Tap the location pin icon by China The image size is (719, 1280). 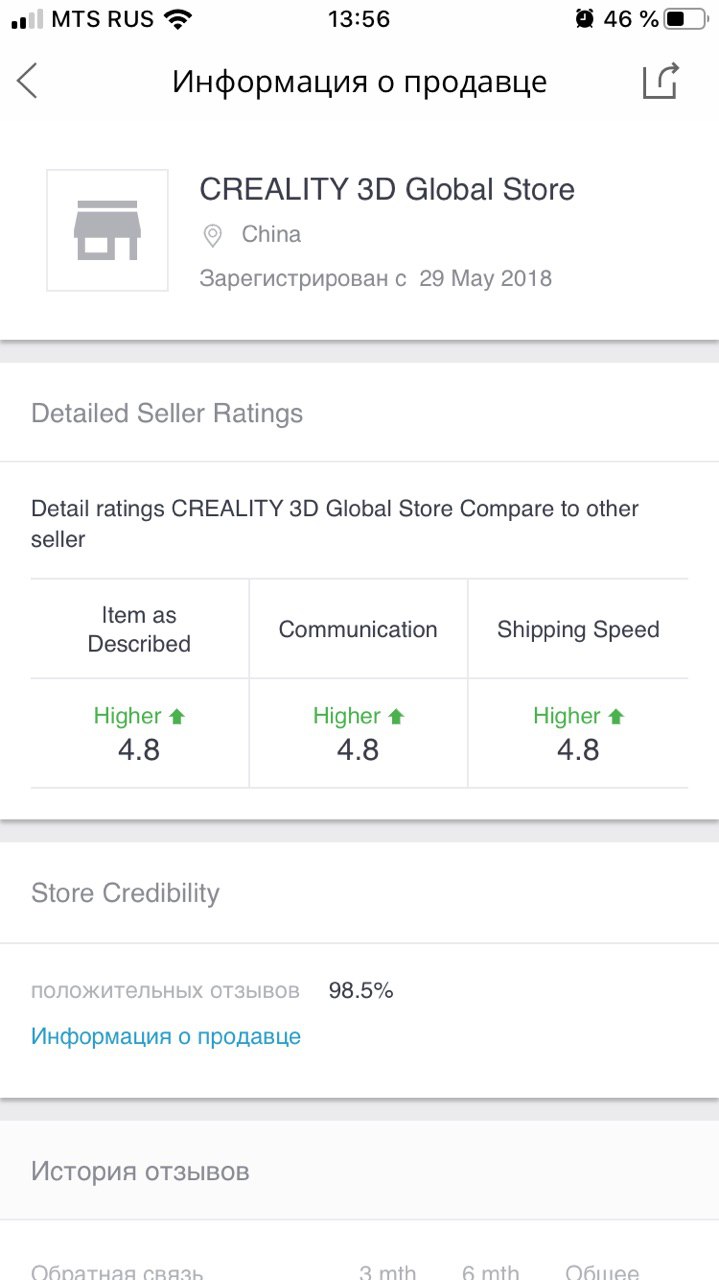pos(212,236)
